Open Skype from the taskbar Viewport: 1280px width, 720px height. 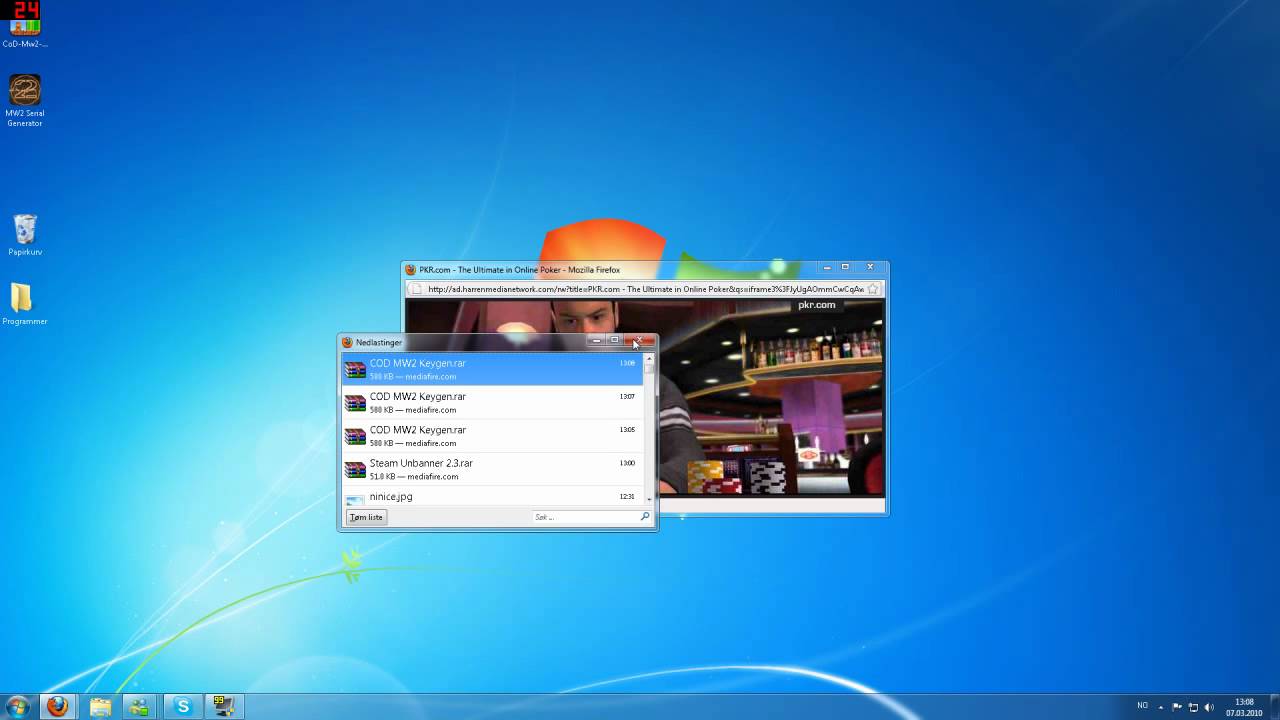point(182,706)
